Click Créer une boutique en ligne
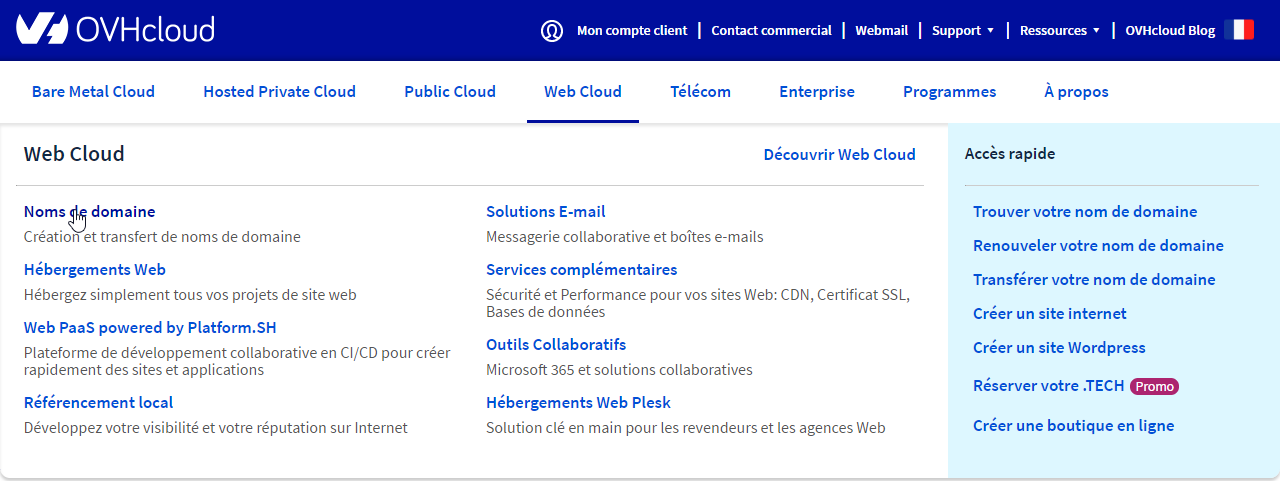 1073,426
